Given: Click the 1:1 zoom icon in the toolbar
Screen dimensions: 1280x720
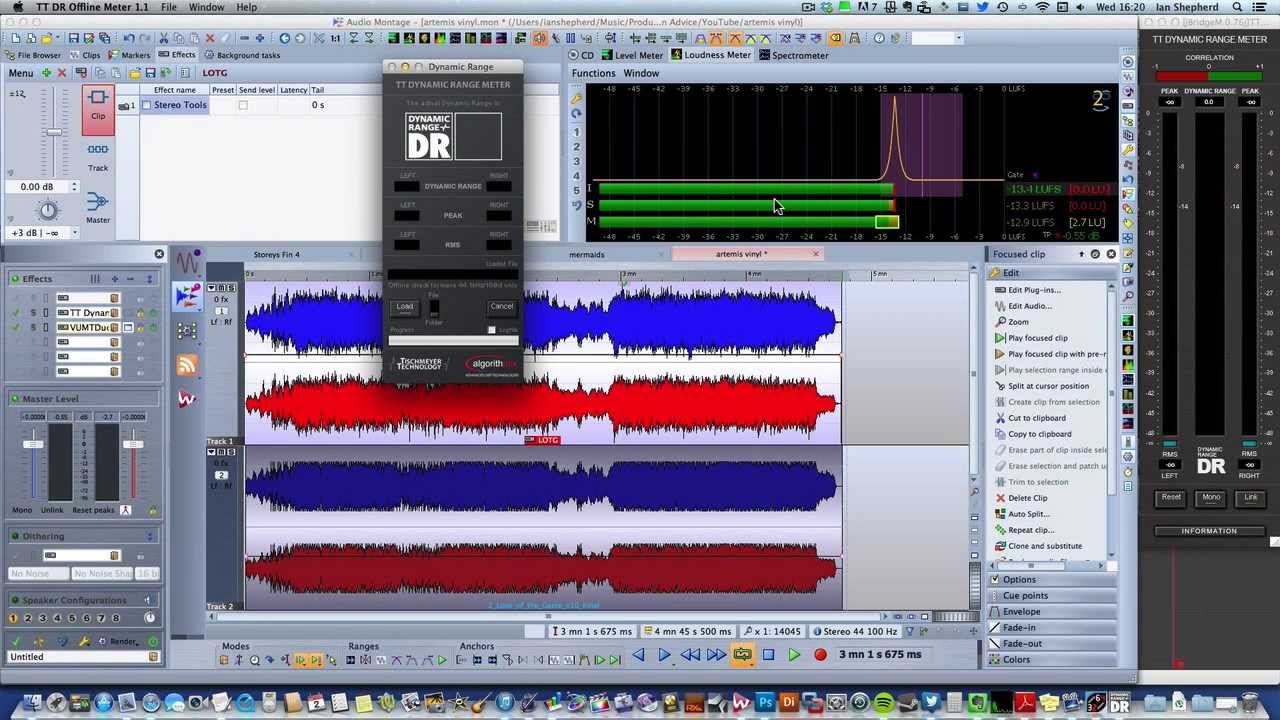Looking at the screenshot, I should [x=335, y=38].
